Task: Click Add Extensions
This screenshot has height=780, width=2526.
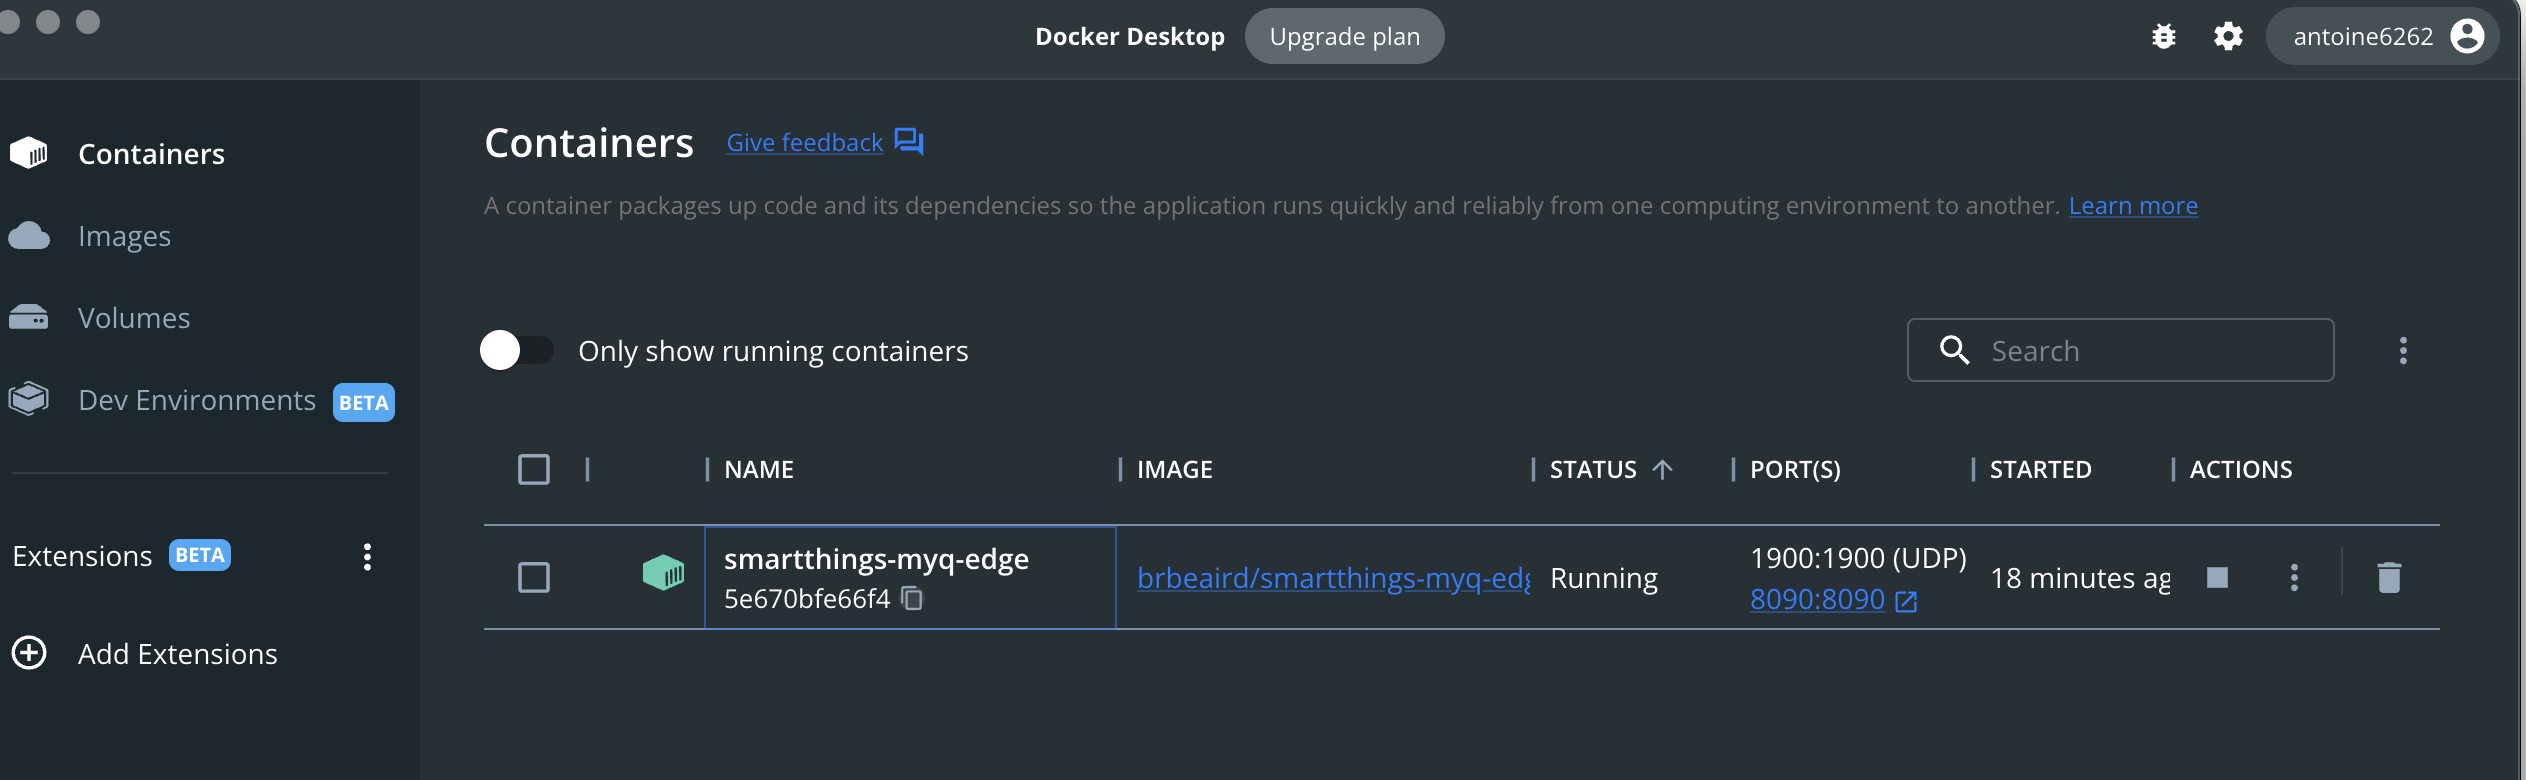Action: pos(177,654)
